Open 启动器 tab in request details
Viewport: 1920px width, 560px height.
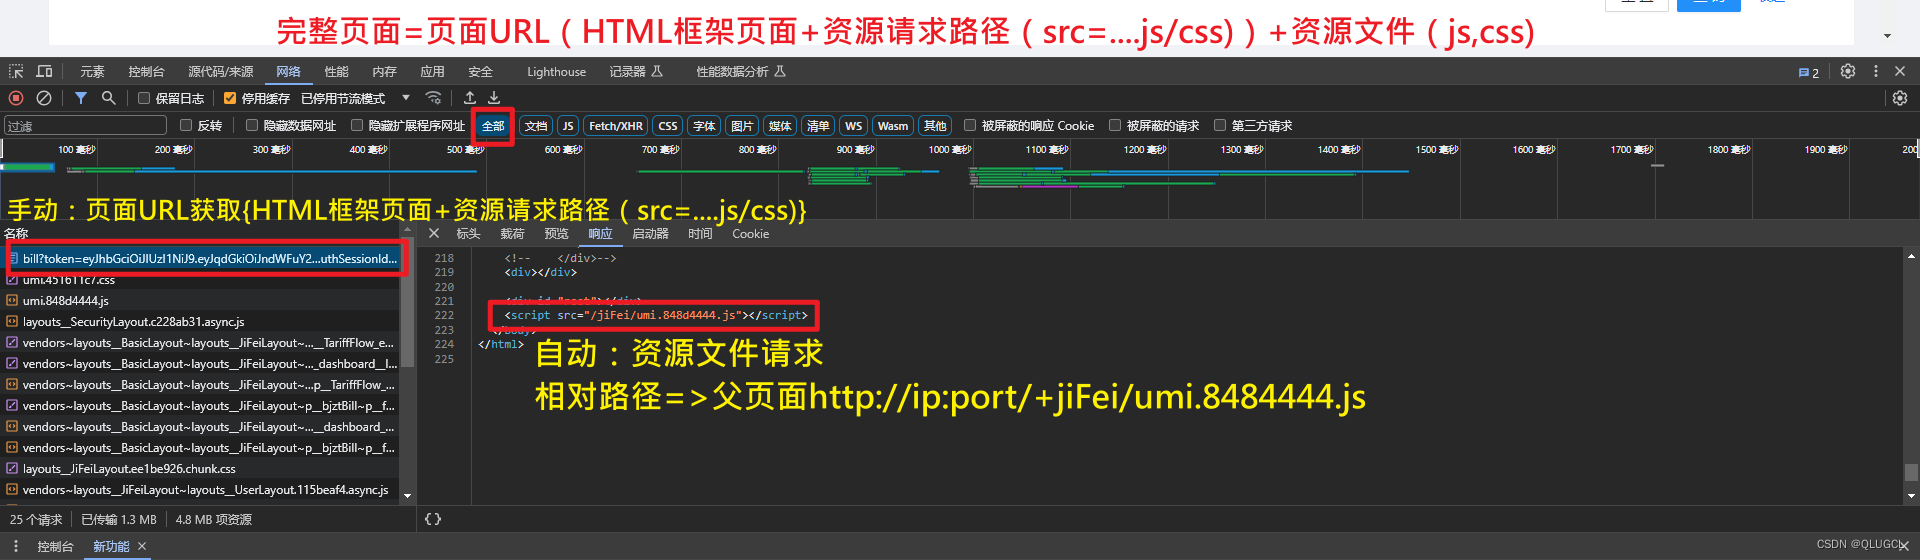tap(650, 234)
